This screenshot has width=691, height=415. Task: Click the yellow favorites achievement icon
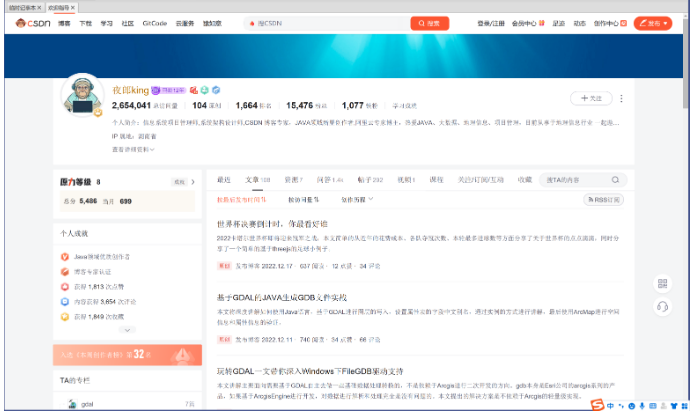point(65,316)
